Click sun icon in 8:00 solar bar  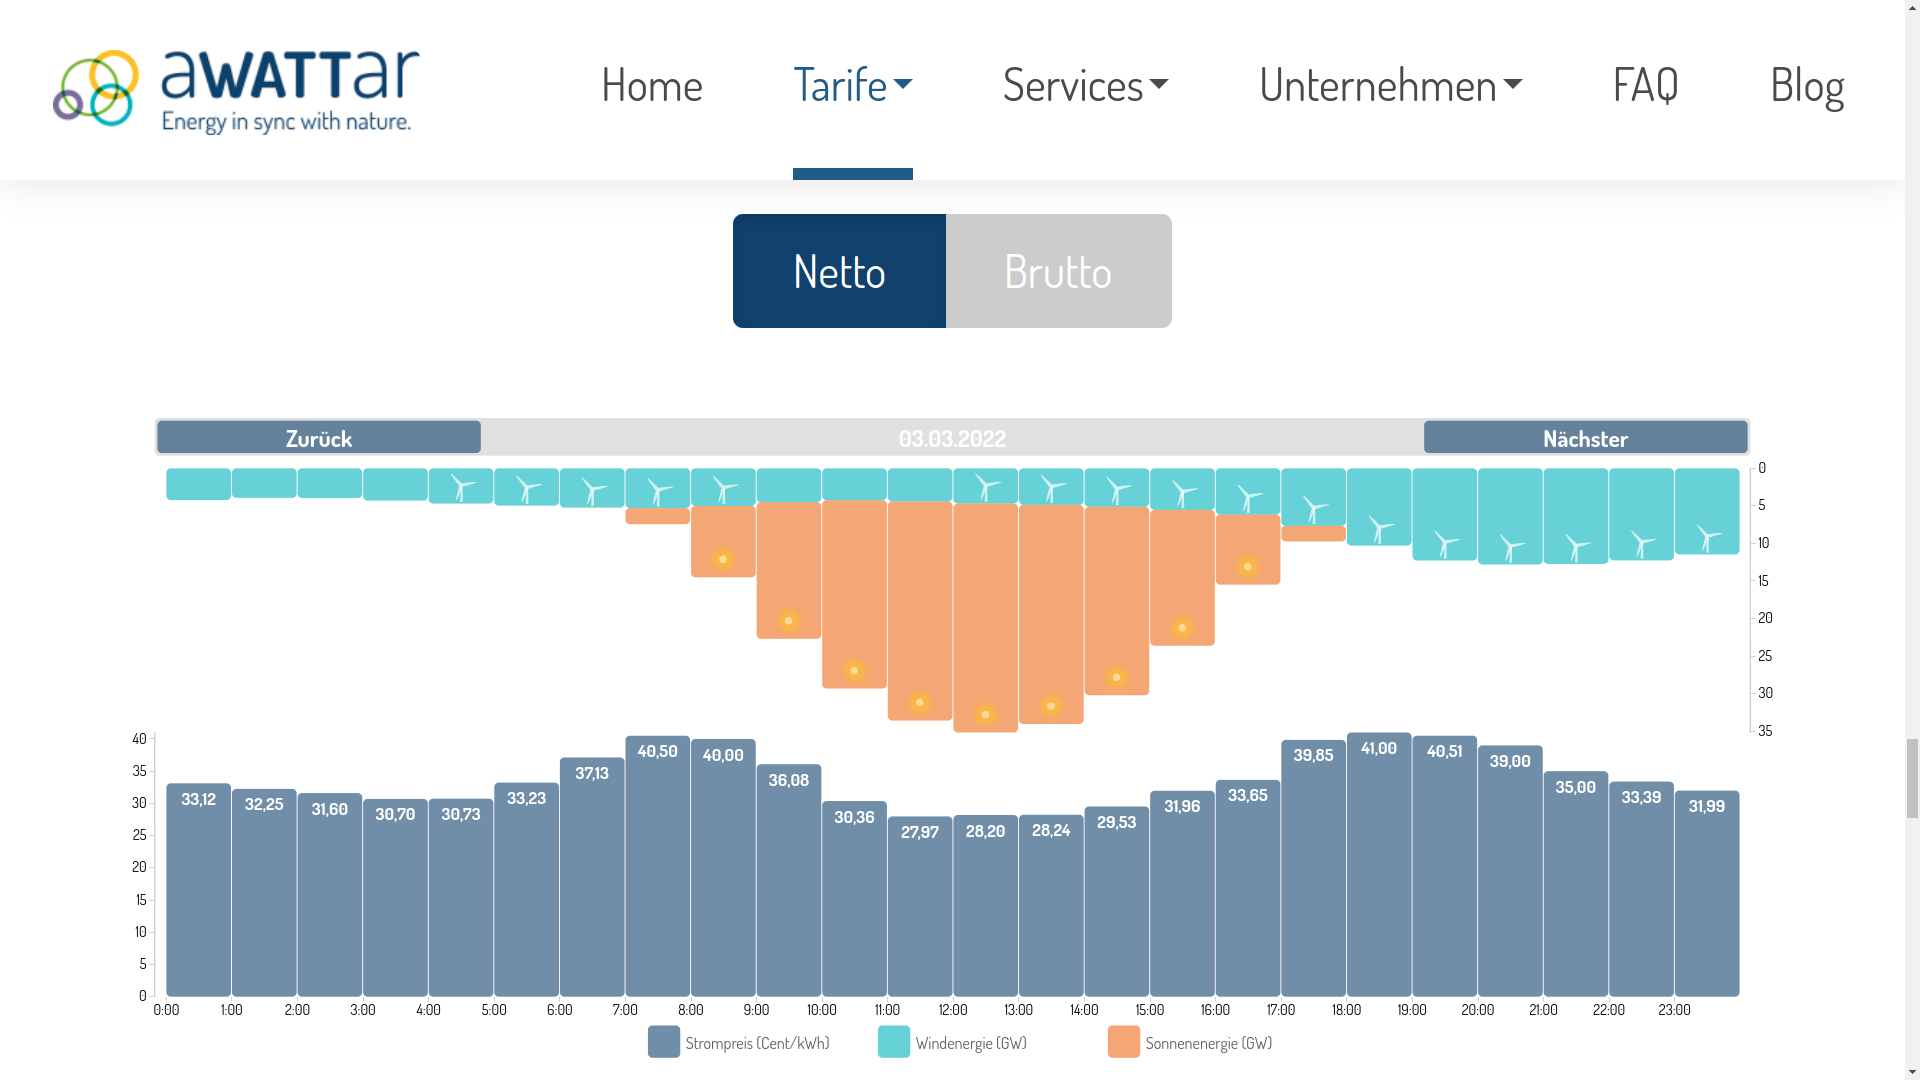pyautogui.click(x=723, y=559)
